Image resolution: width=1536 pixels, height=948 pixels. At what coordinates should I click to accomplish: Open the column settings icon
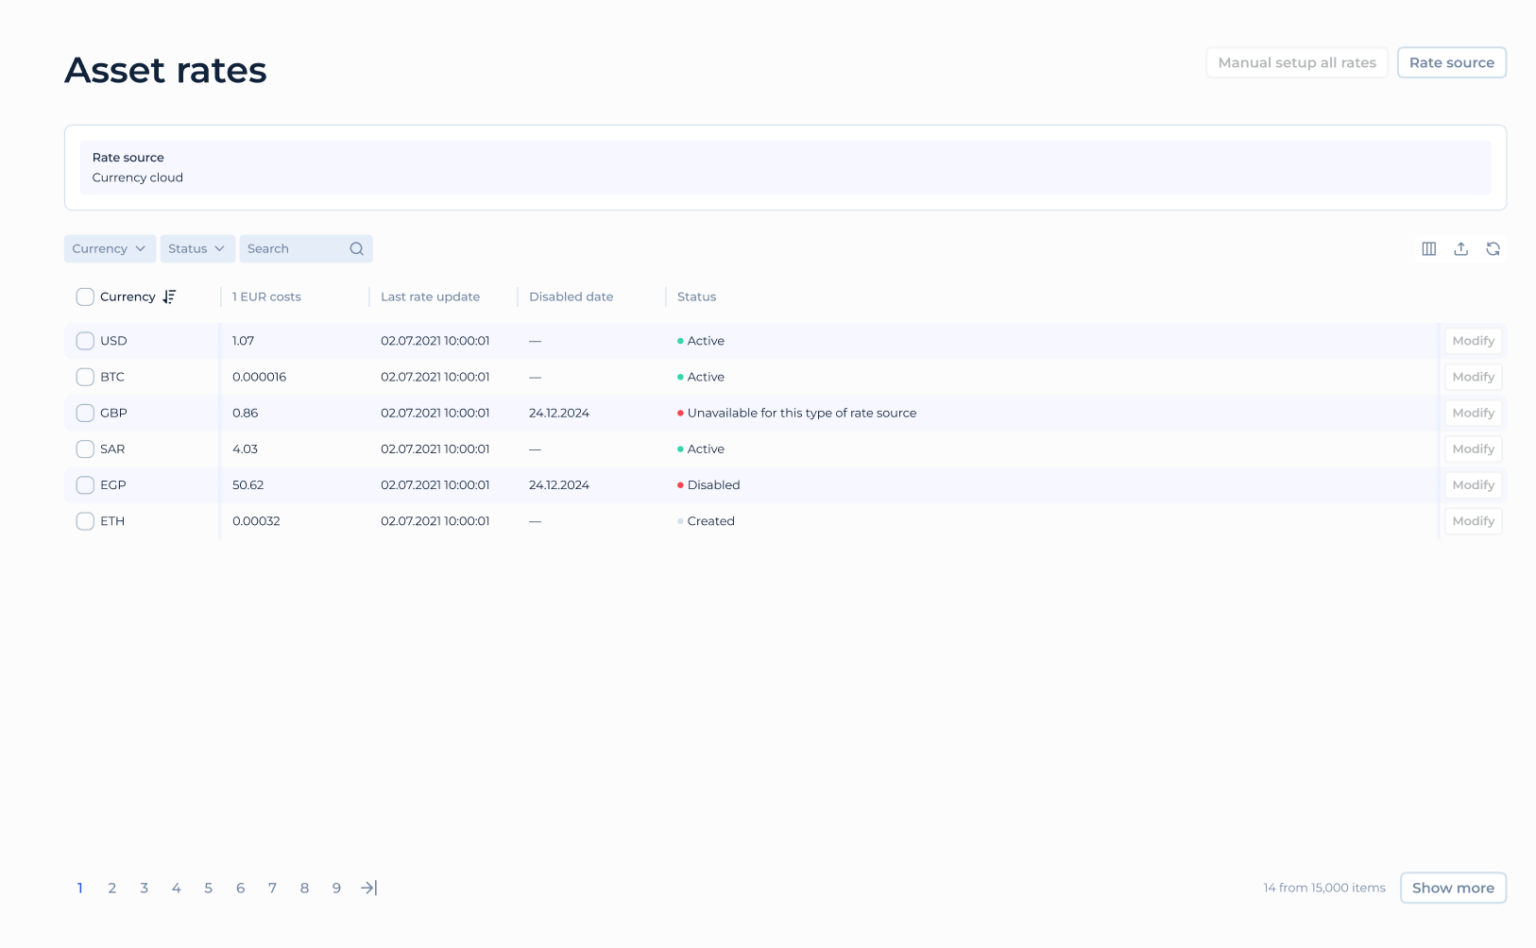pyautogui.click(x=1428, y=248)
